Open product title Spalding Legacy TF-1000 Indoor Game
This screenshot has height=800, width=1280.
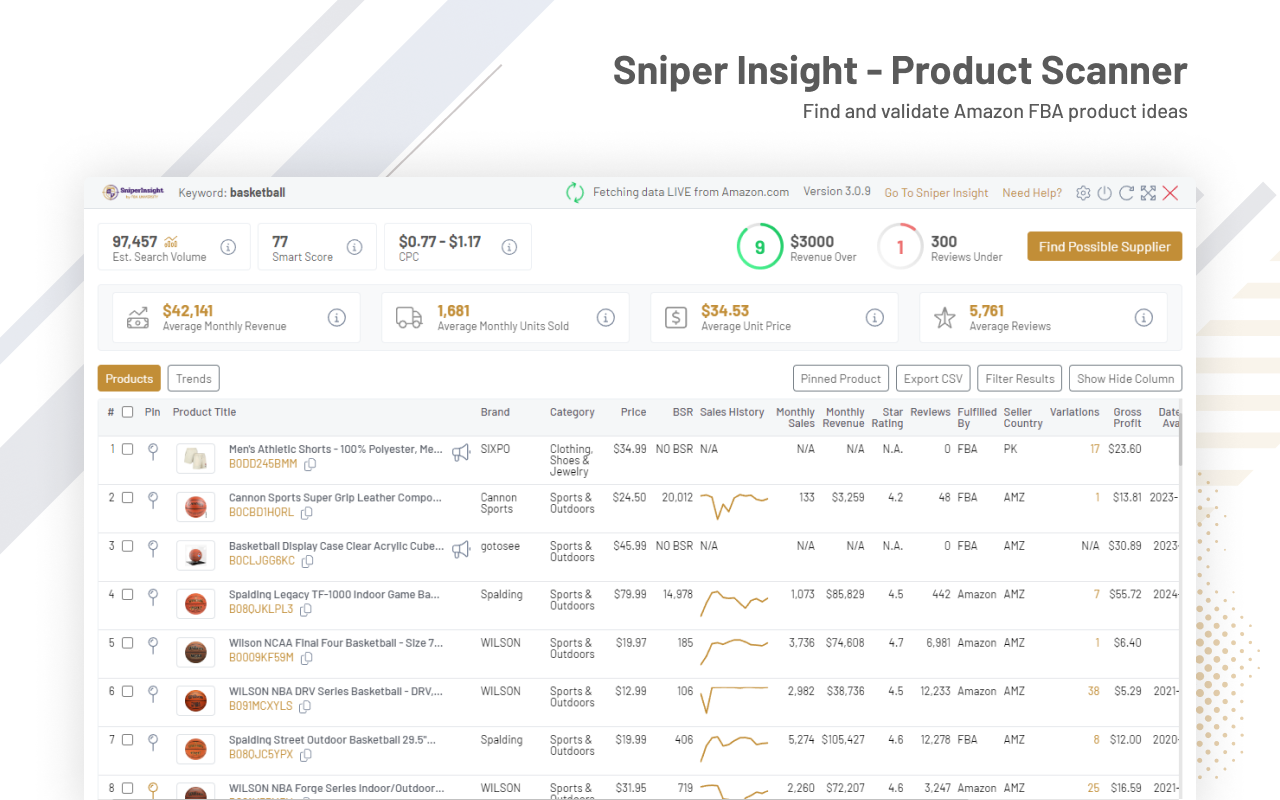coord(334,594)
